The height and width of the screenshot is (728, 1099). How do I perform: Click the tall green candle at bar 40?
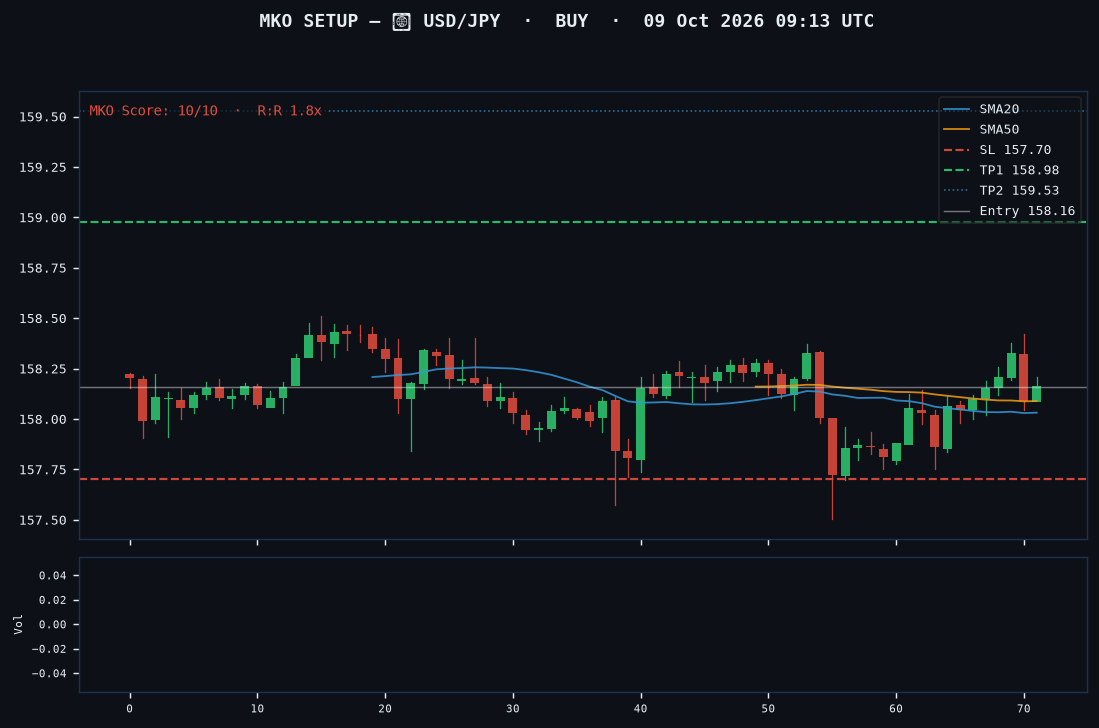coord(641,424)
